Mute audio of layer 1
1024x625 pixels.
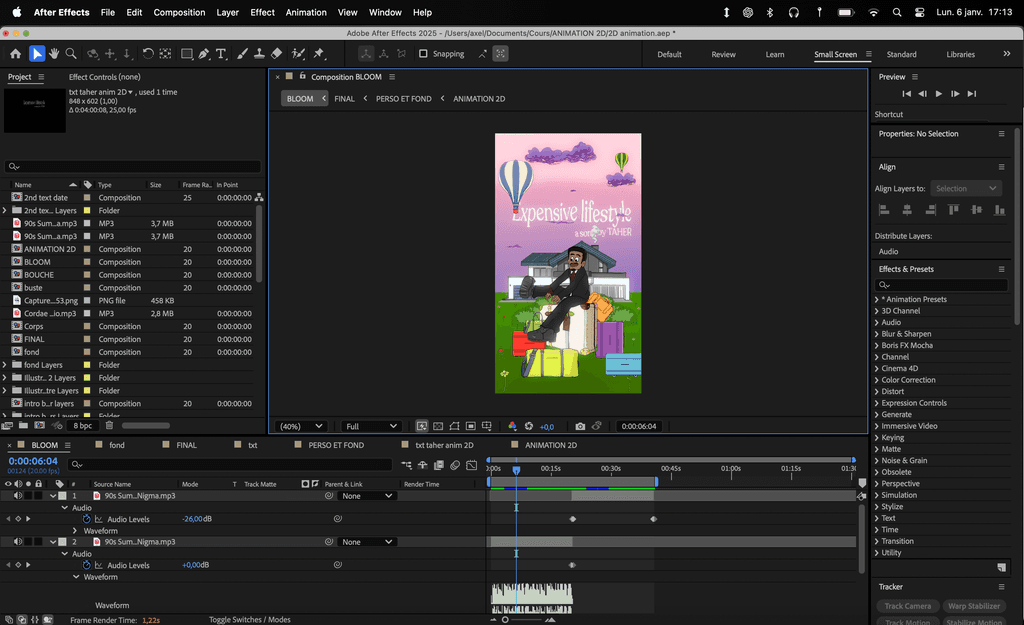coord(17,496)
